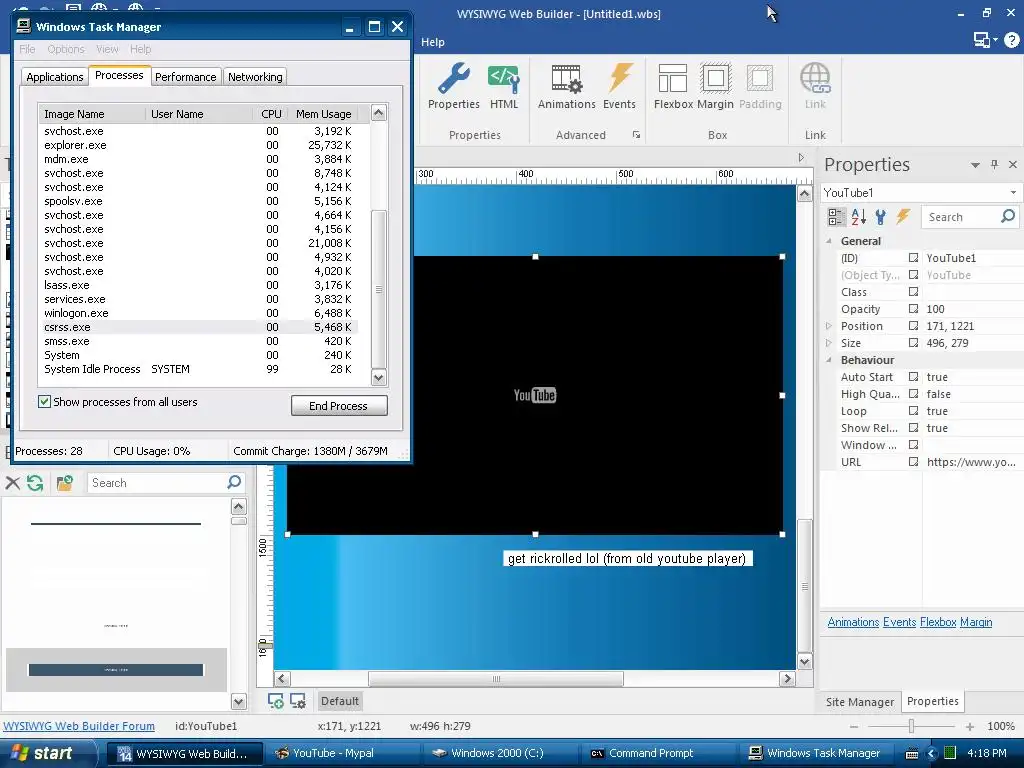Switch to YouTube - Mypal taskbar window
The height and width of the screenshot is (768, 1024).
(344, 754)
